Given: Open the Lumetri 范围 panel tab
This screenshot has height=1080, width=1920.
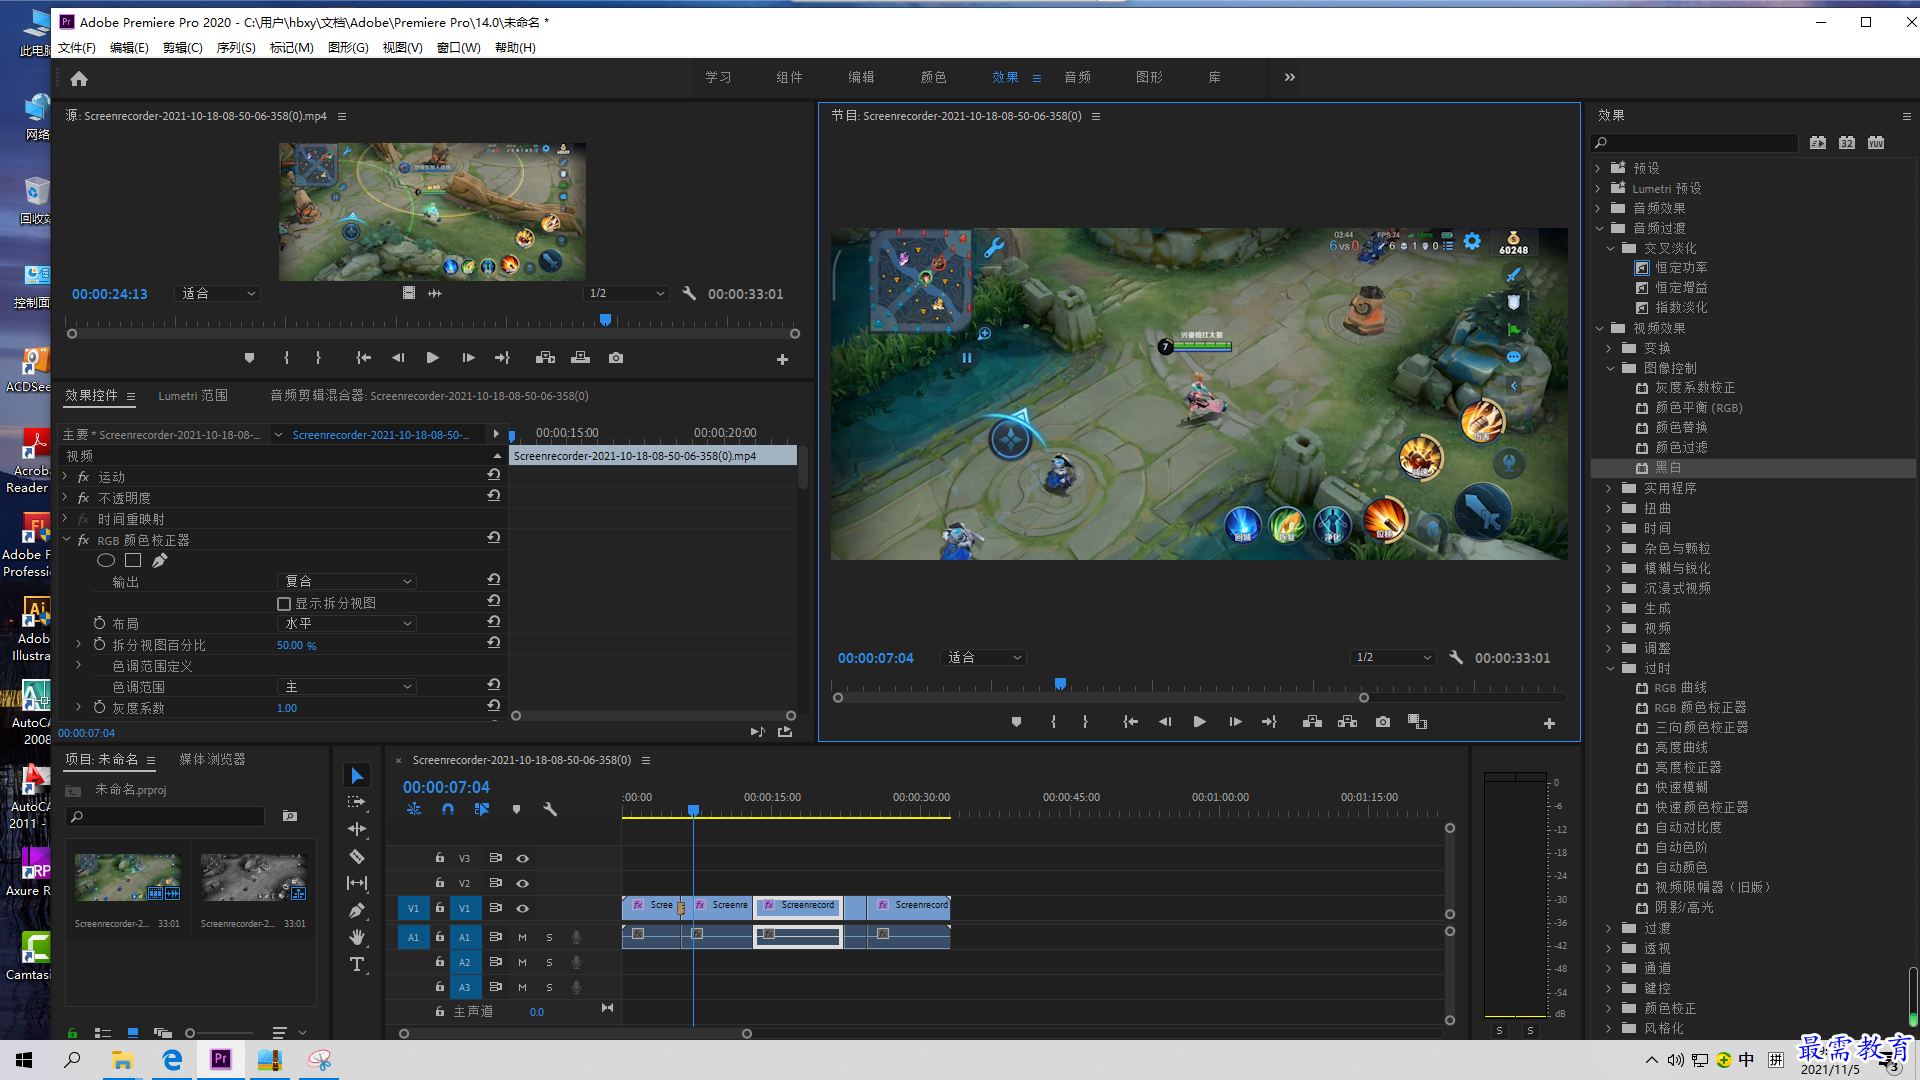Looking at the screenshot, I should point(193,396).
